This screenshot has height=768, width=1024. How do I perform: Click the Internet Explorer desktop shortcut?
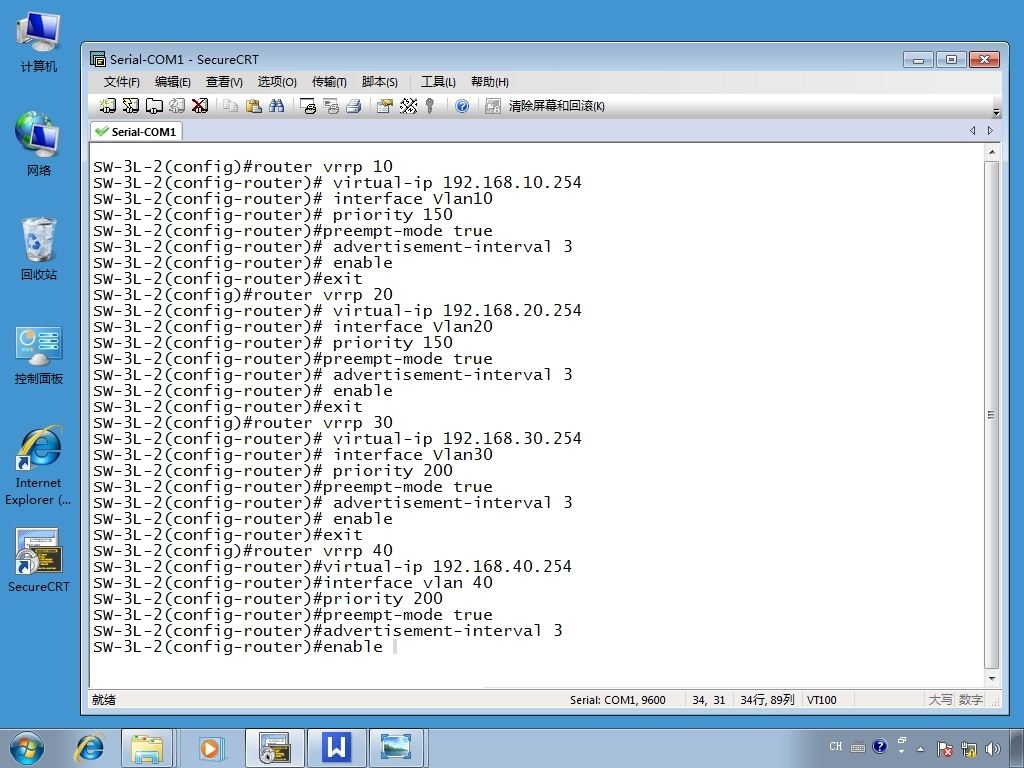pyautogui.click(x=39, y=466)
